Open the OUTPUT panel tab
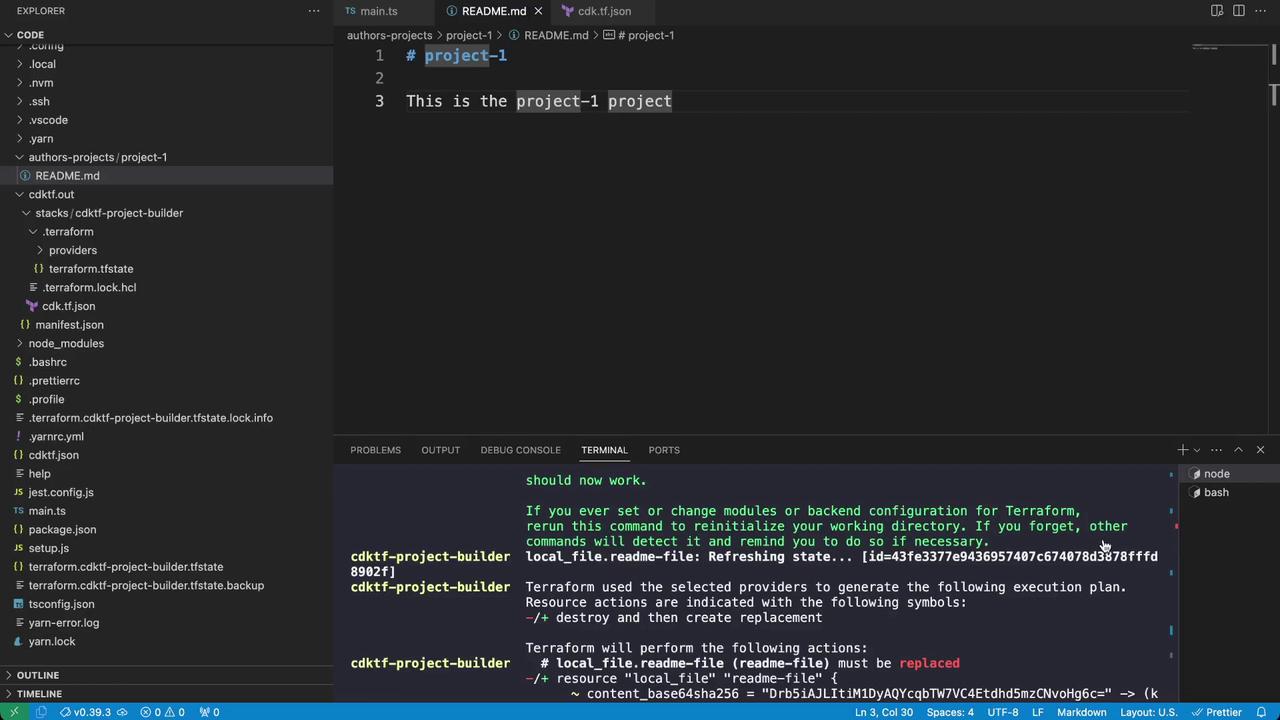The width and height of the screenshot is (1280, 720). 440,450
